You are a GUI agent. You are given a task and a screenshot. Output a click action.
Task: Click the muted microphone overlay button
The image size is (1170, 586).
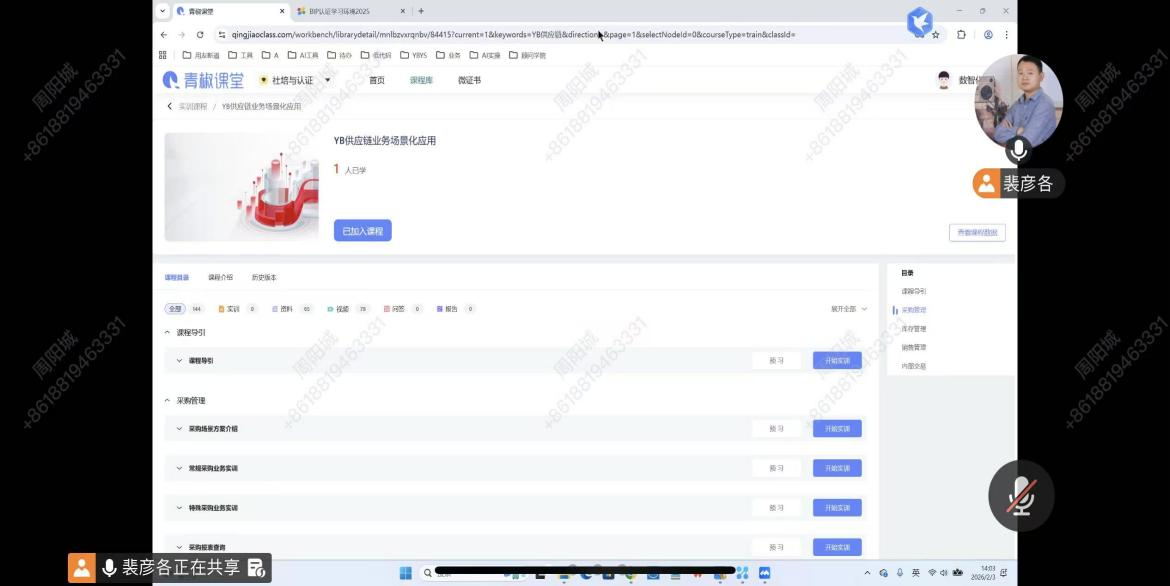coord(1020,496)
